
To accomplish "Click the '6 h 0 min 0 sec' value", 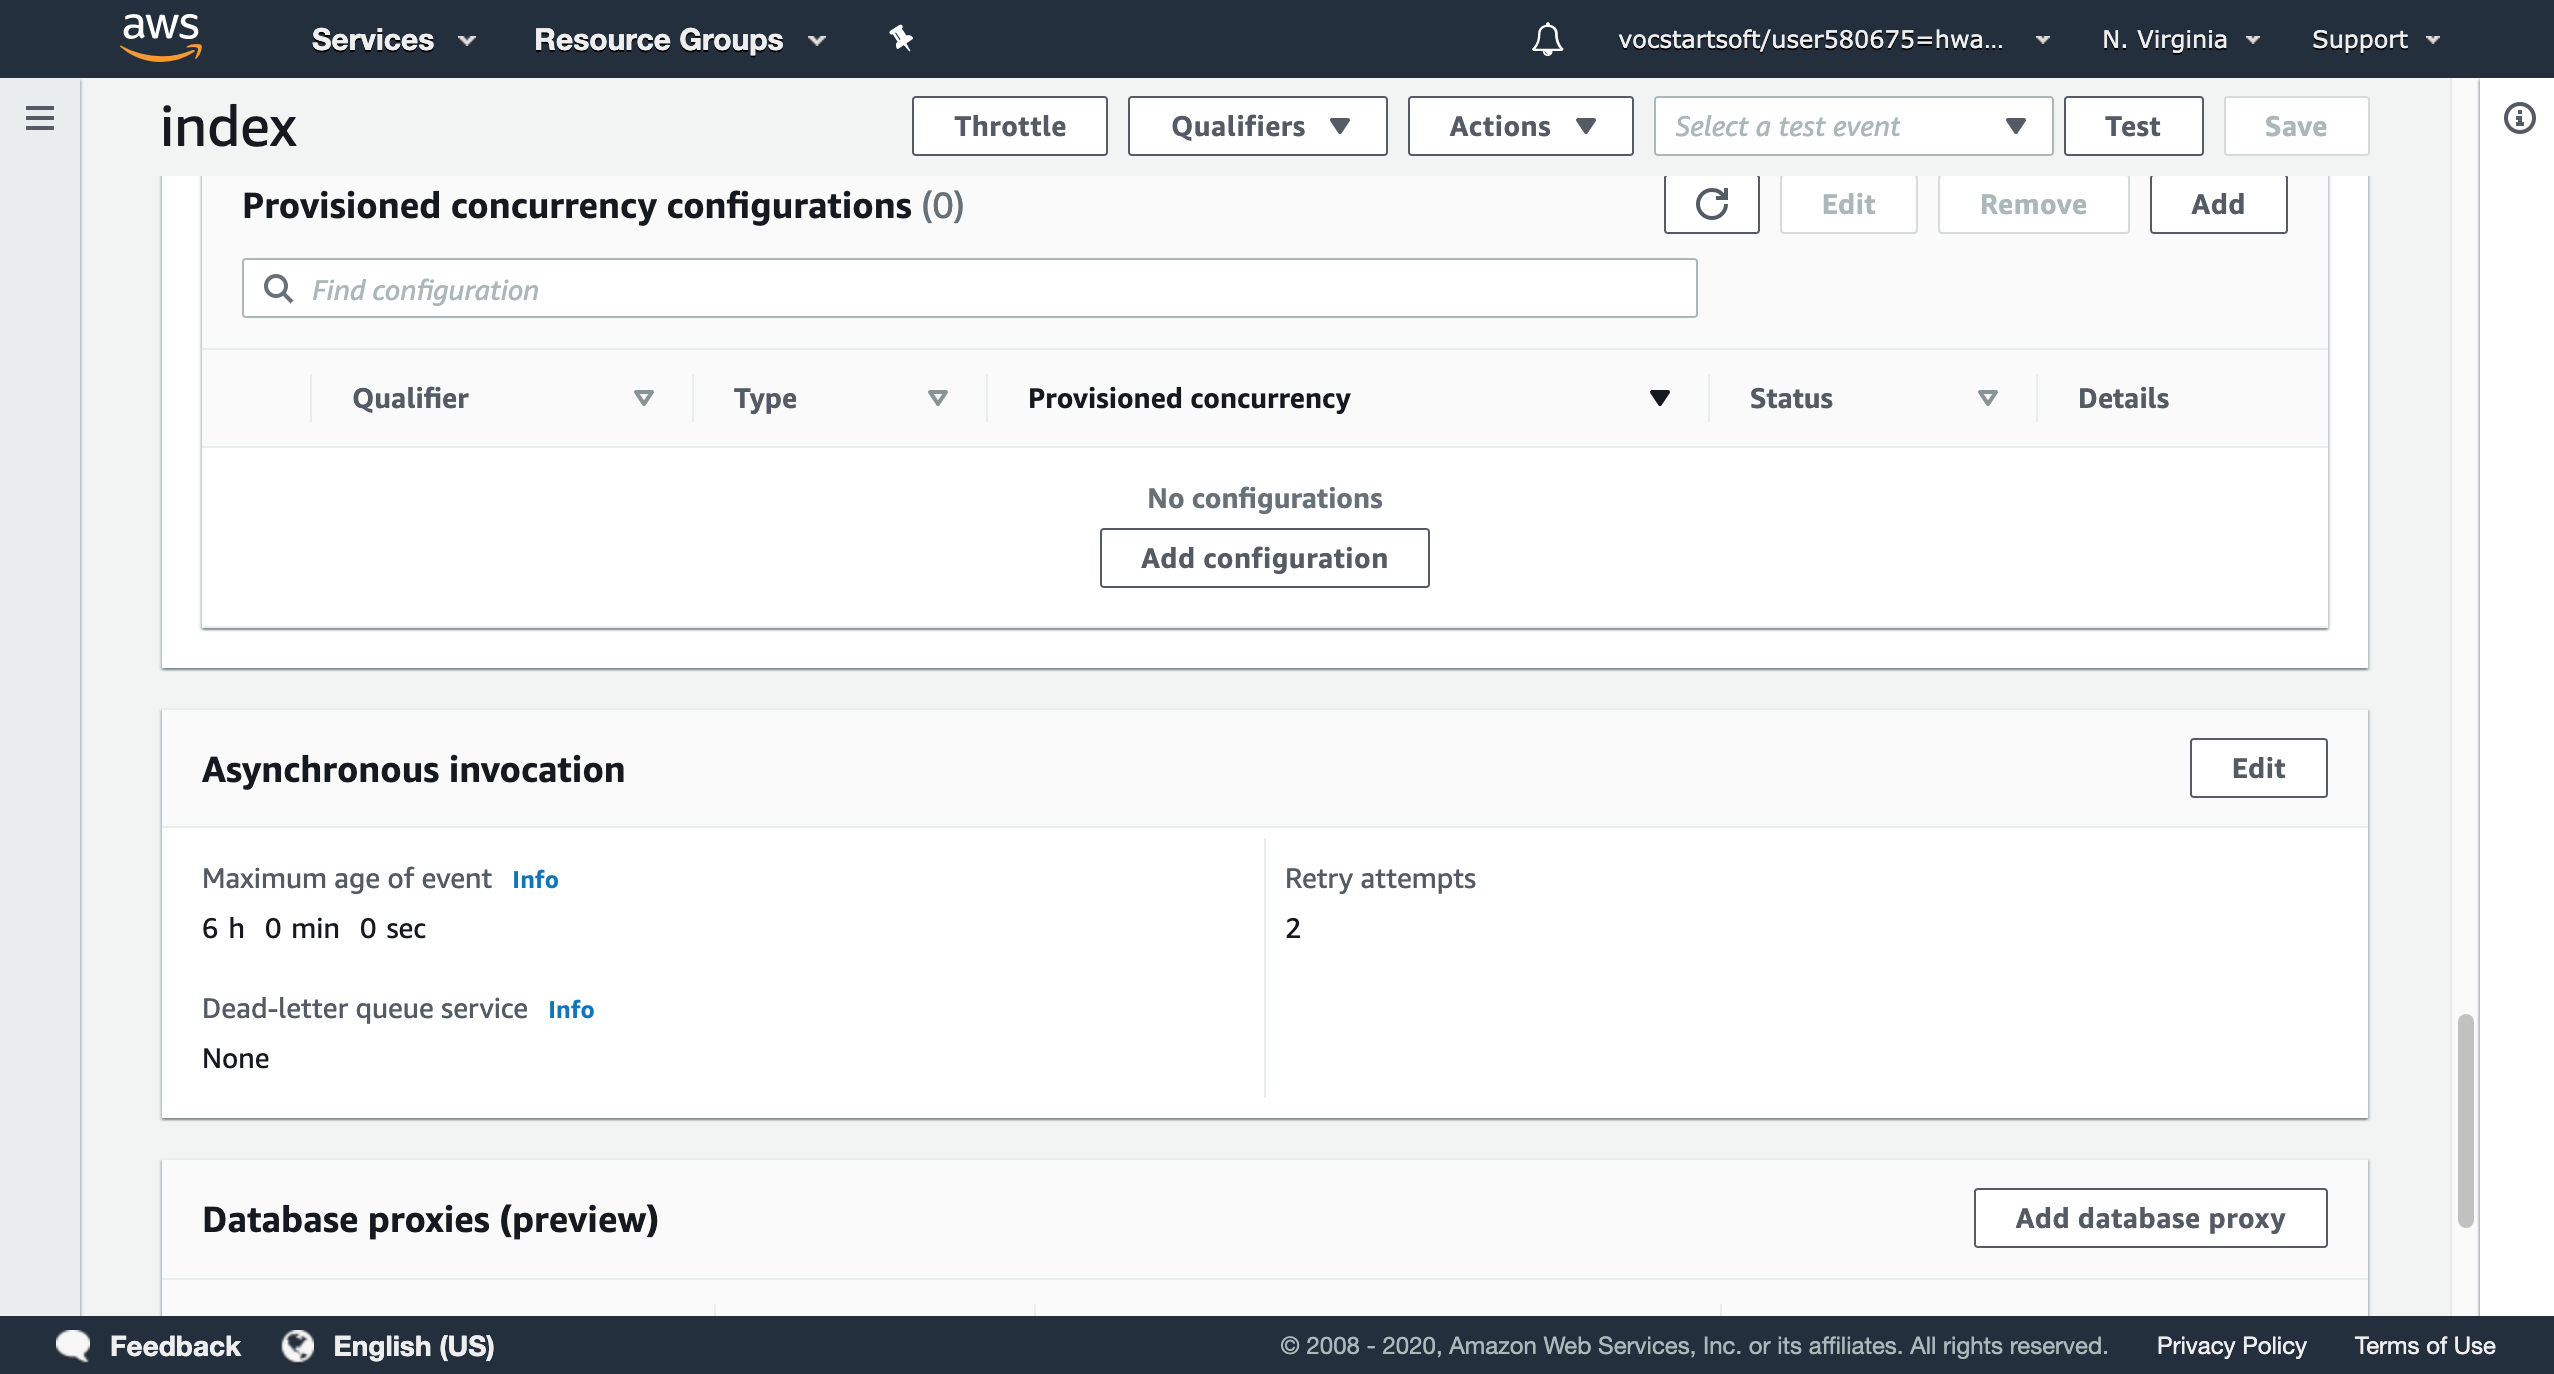I will (x=314, y=928).
